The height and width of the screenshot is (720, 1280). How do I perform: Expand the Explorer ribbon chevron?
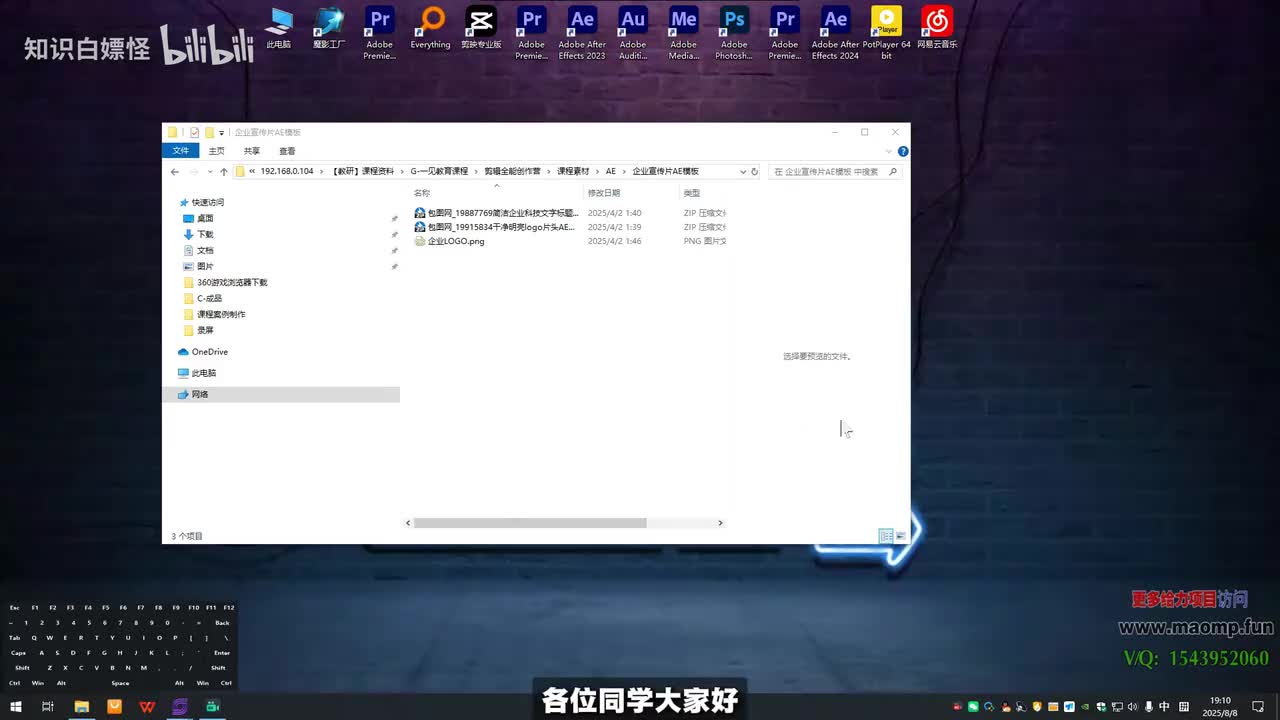(x=889, y=151)
